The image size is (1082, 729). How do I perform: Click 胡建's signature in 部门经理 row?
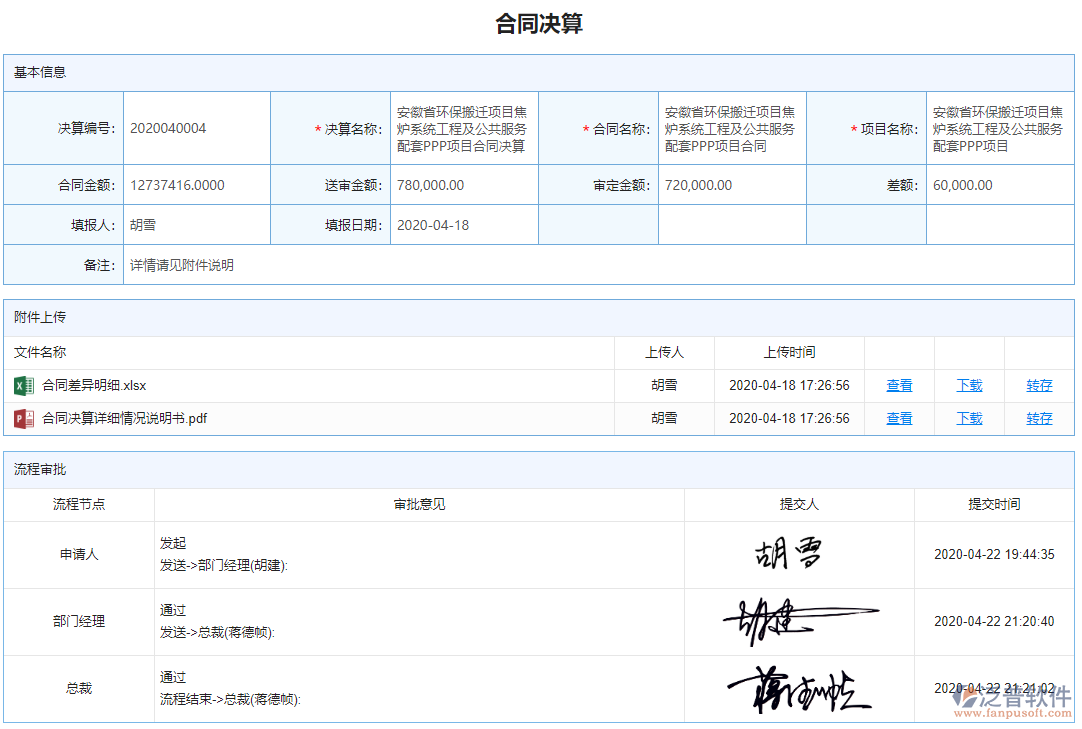pyautogui.click(x=795, y=620)
